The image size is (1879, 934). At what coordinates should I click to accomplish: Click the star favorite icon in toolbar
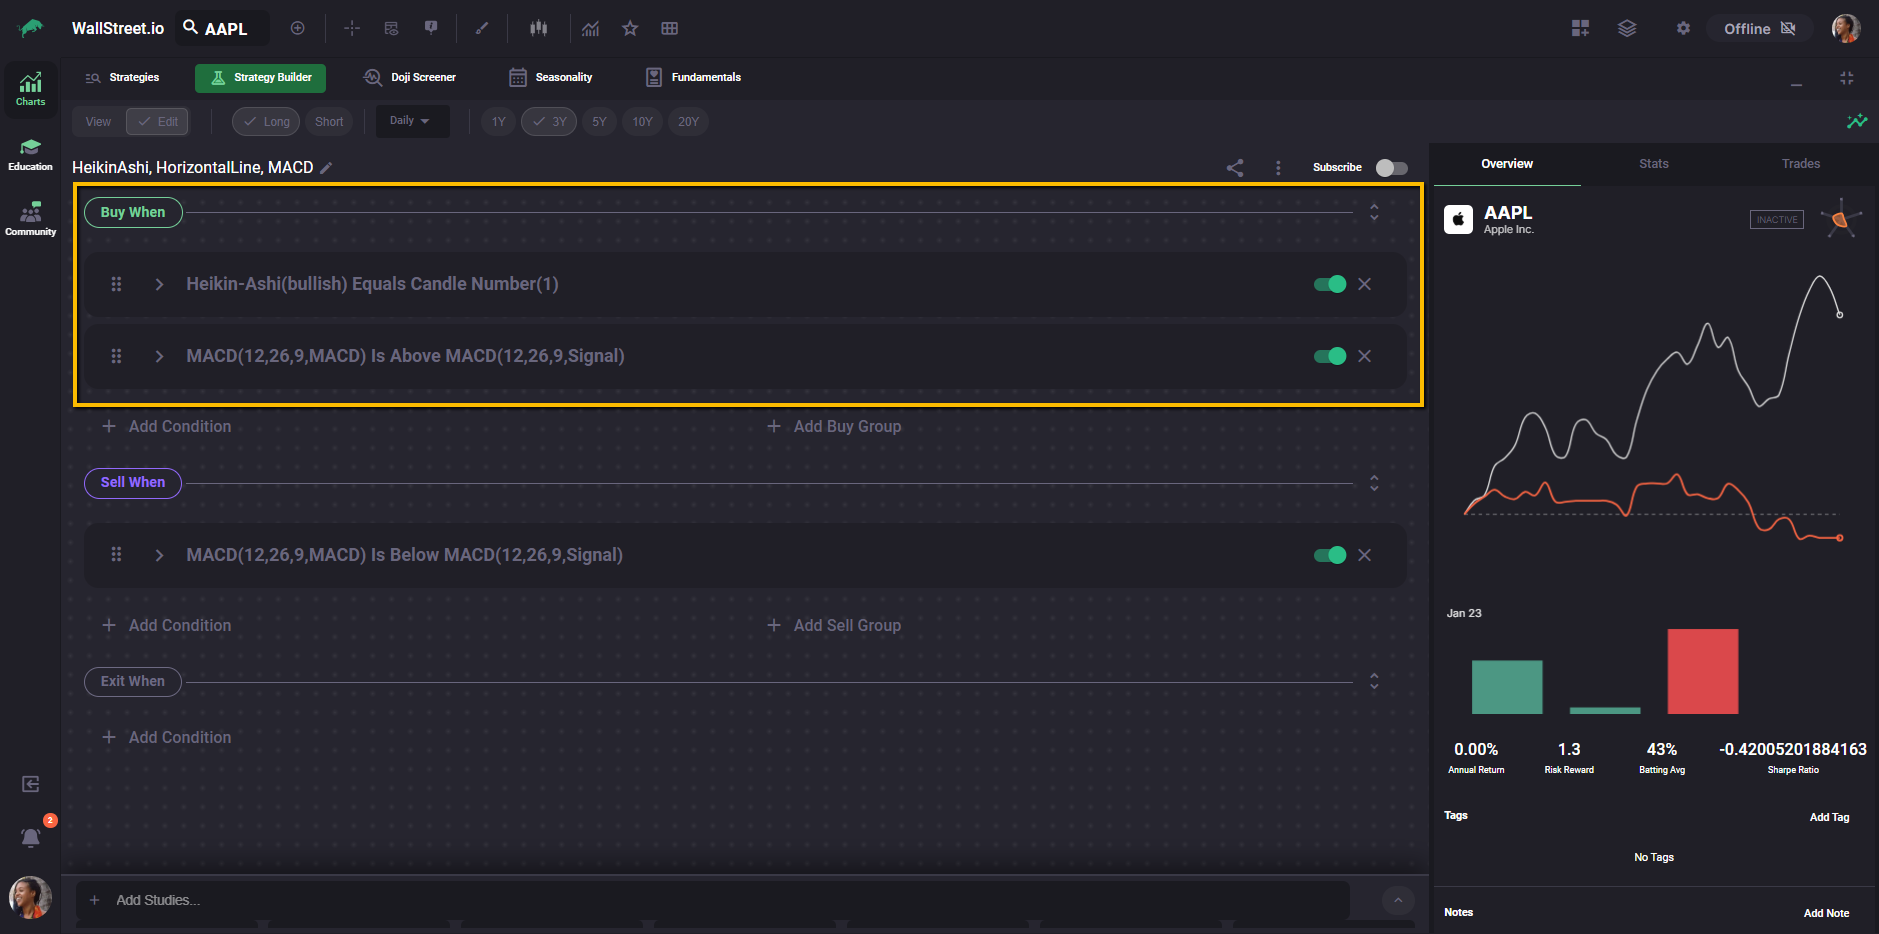point(630,29)
